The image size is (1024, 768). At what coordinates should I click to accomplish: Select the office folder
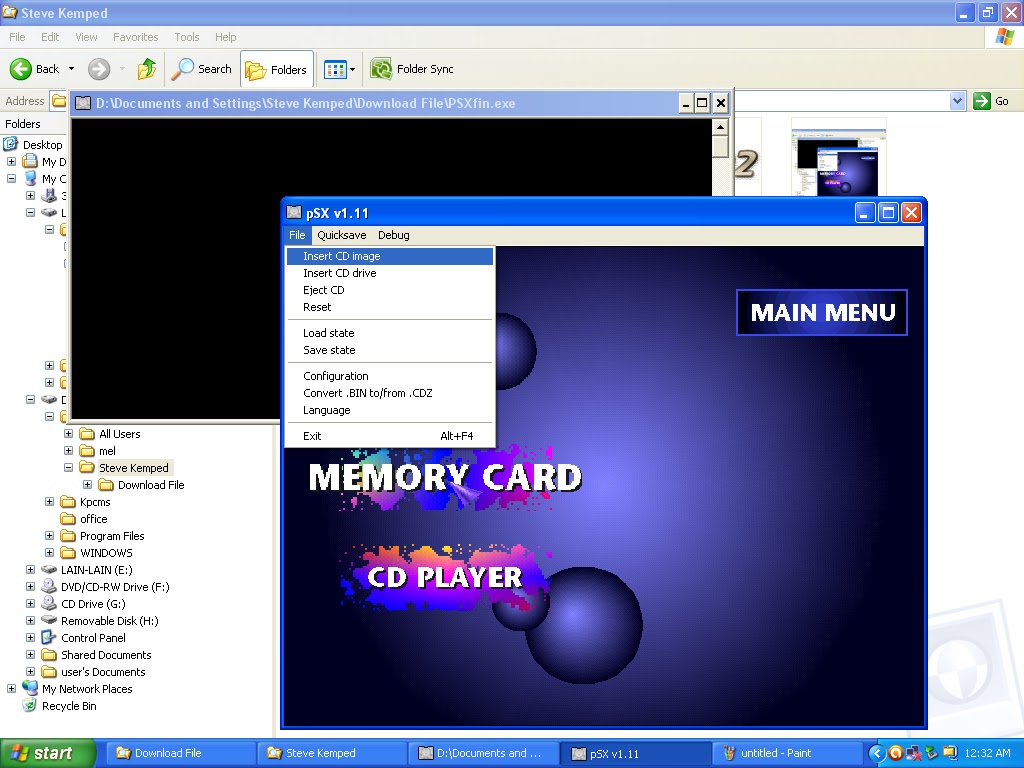click(93, 519)
